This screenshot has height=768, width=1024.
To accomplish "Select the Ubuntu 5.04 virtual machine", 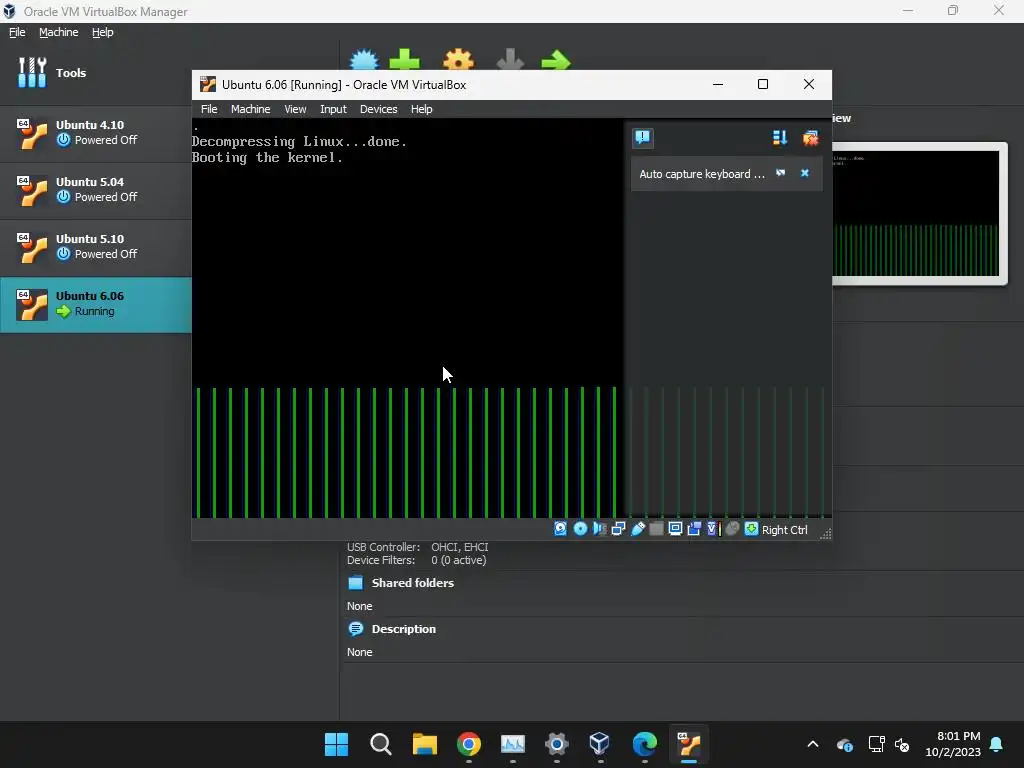I will tap(95, 190).
